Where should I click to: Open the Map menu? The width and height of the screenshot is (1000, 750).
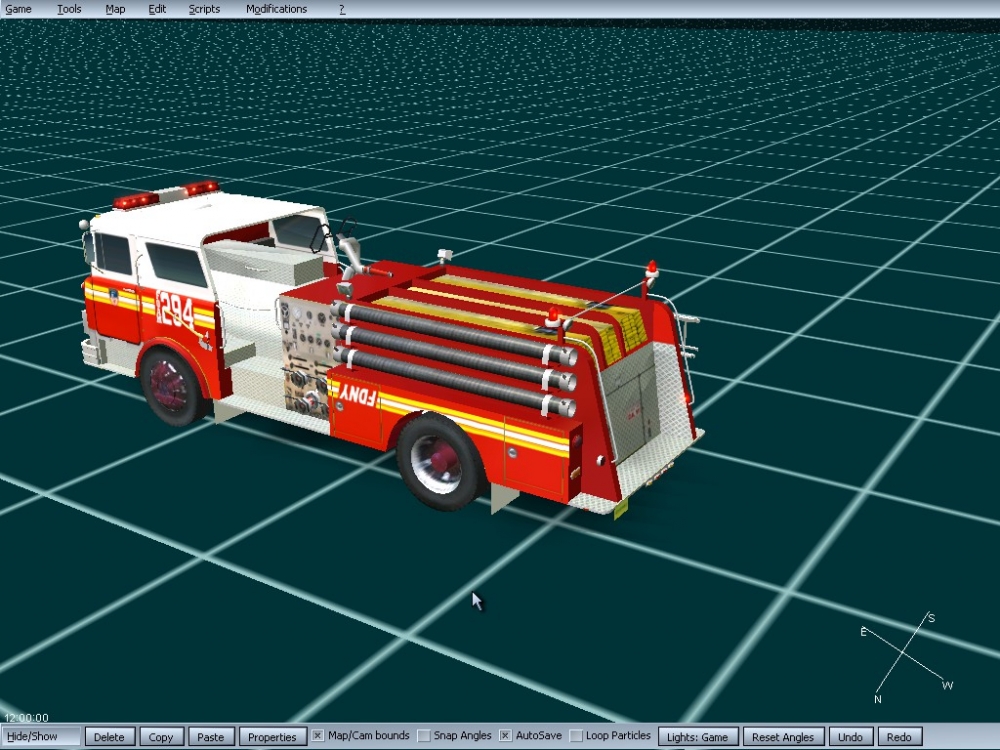(115, 9)
